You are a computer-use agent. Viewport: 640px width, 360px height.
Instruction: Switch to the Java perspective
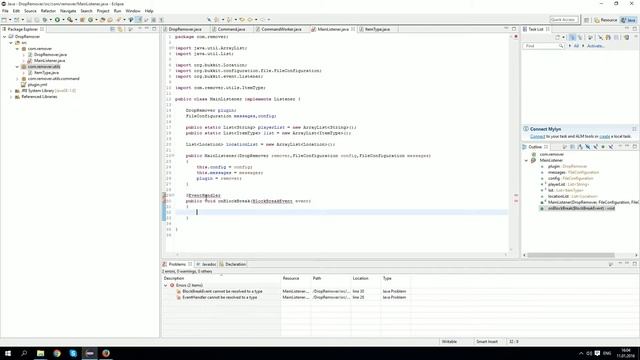point(629,20)
